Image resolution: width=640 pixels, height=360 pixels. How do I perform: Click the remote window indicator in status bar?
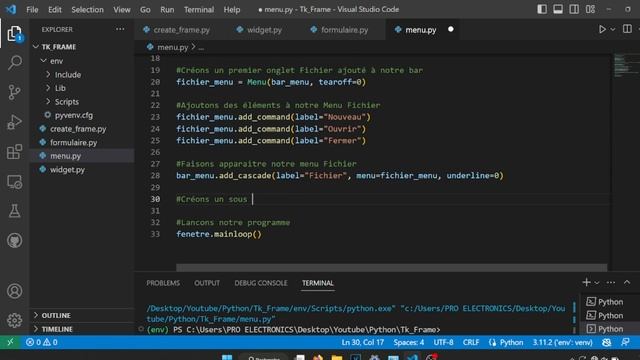pos(10,342)
